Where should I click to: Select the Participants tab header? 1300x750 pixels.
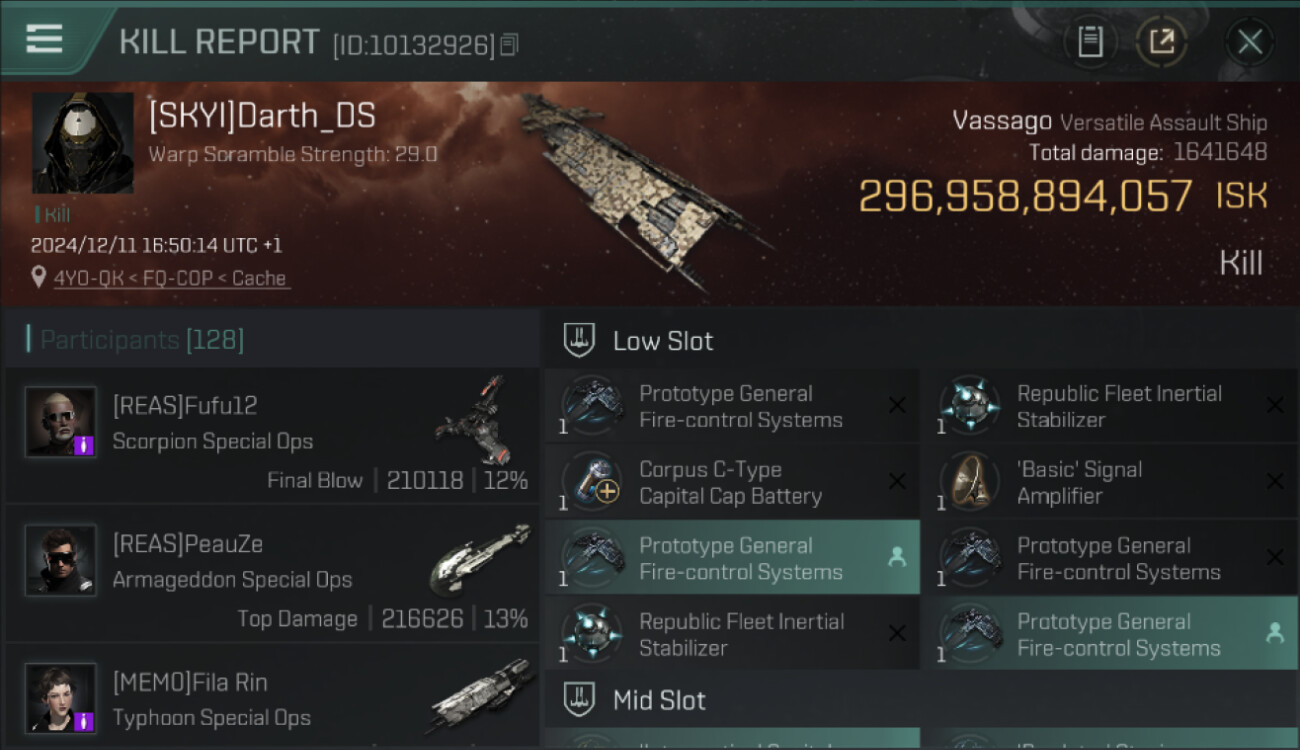pos(141,340)
